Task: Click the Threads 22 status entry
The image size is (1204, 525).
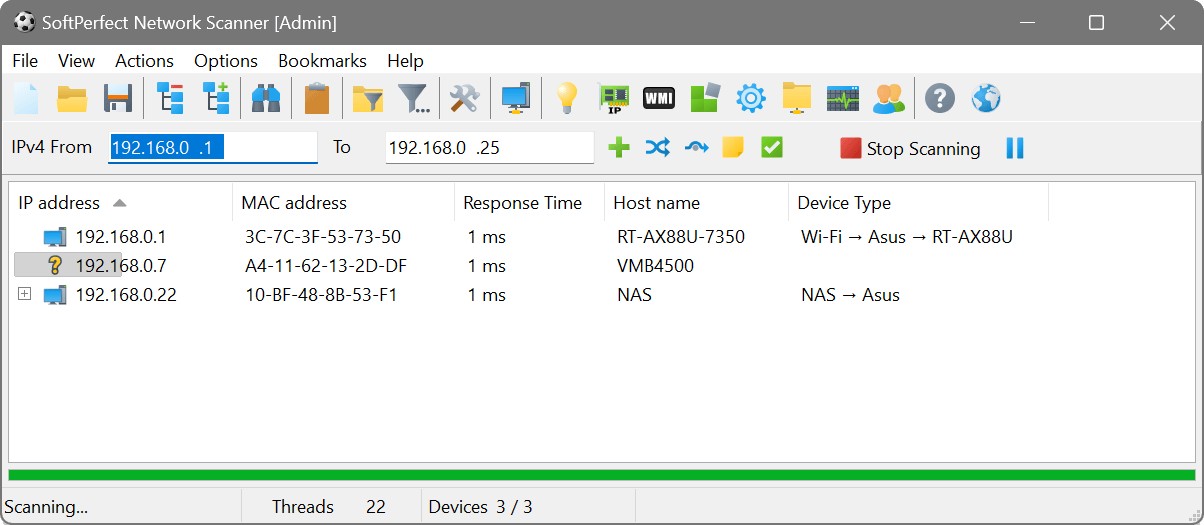Action: [x=329, y=507]
